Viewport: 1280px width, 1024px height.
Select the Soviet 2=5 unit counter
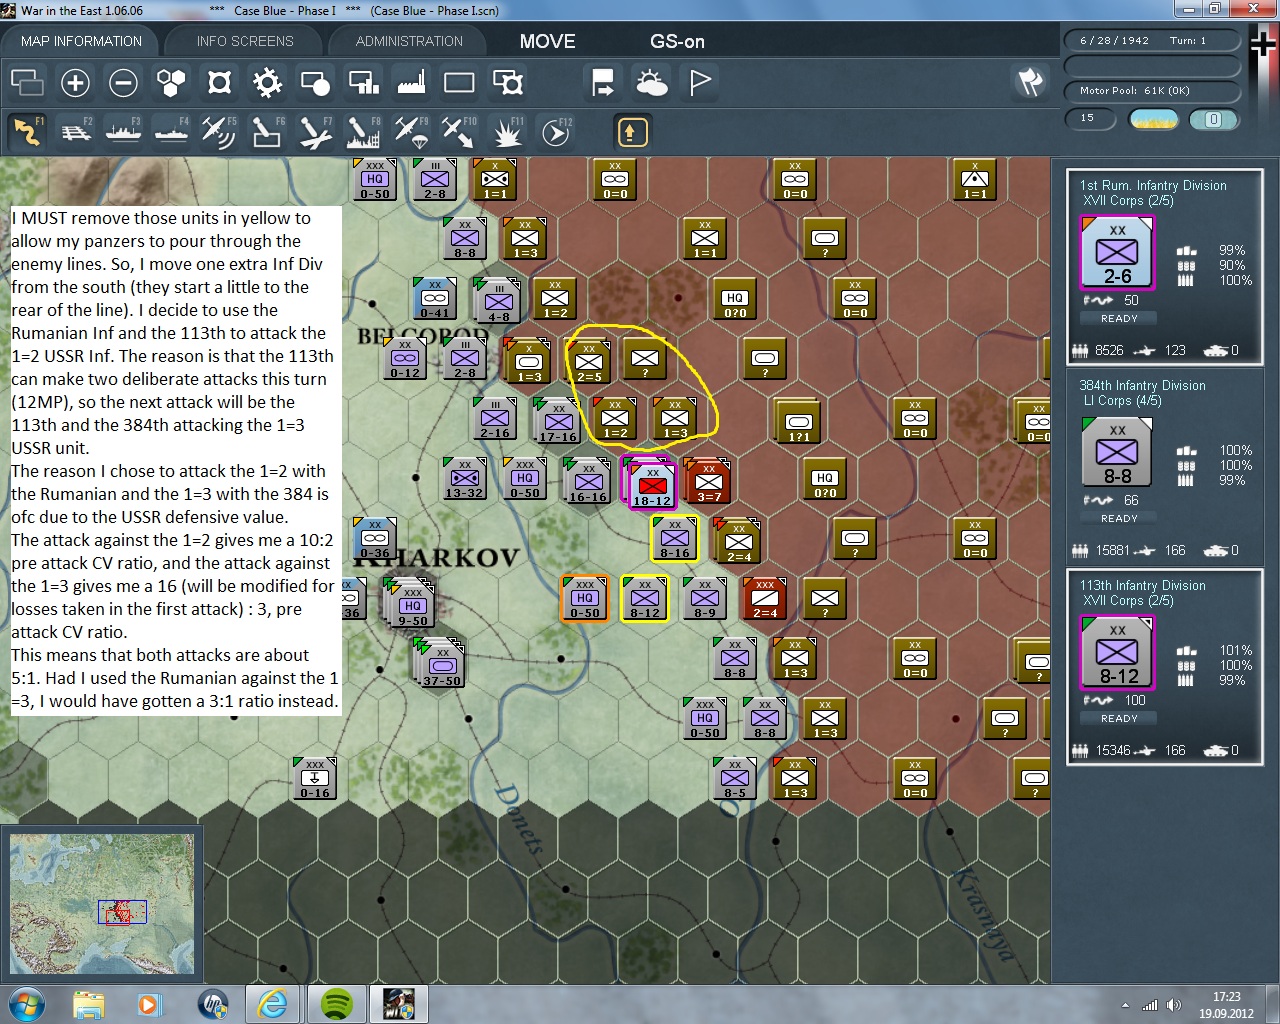coord(588,361)
